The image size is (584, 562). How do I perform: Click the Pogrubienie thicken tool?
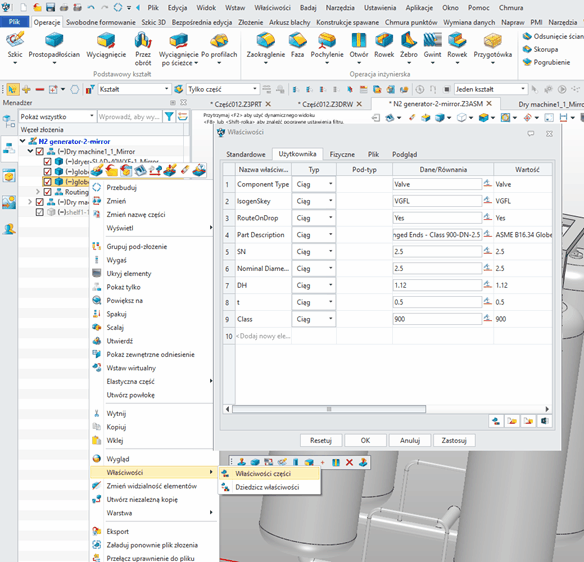point(546,62)
